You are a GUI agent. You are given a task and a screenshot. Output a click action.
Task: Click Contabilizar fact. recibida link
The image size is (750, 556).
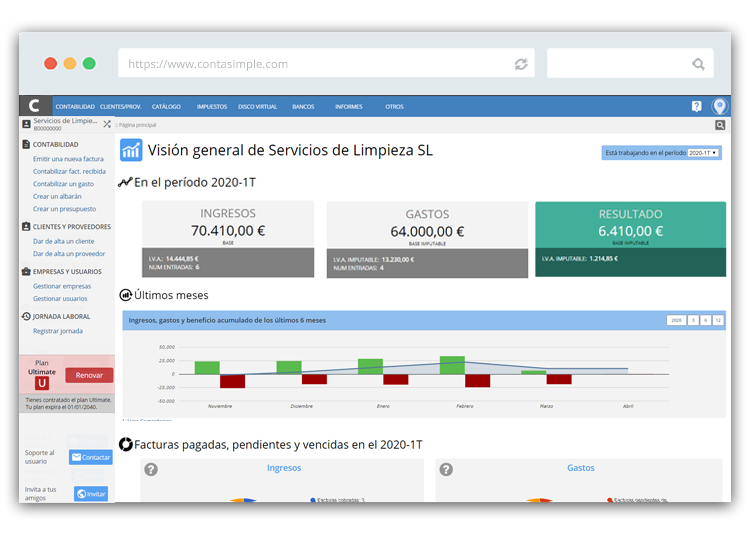tap(69, 171)
